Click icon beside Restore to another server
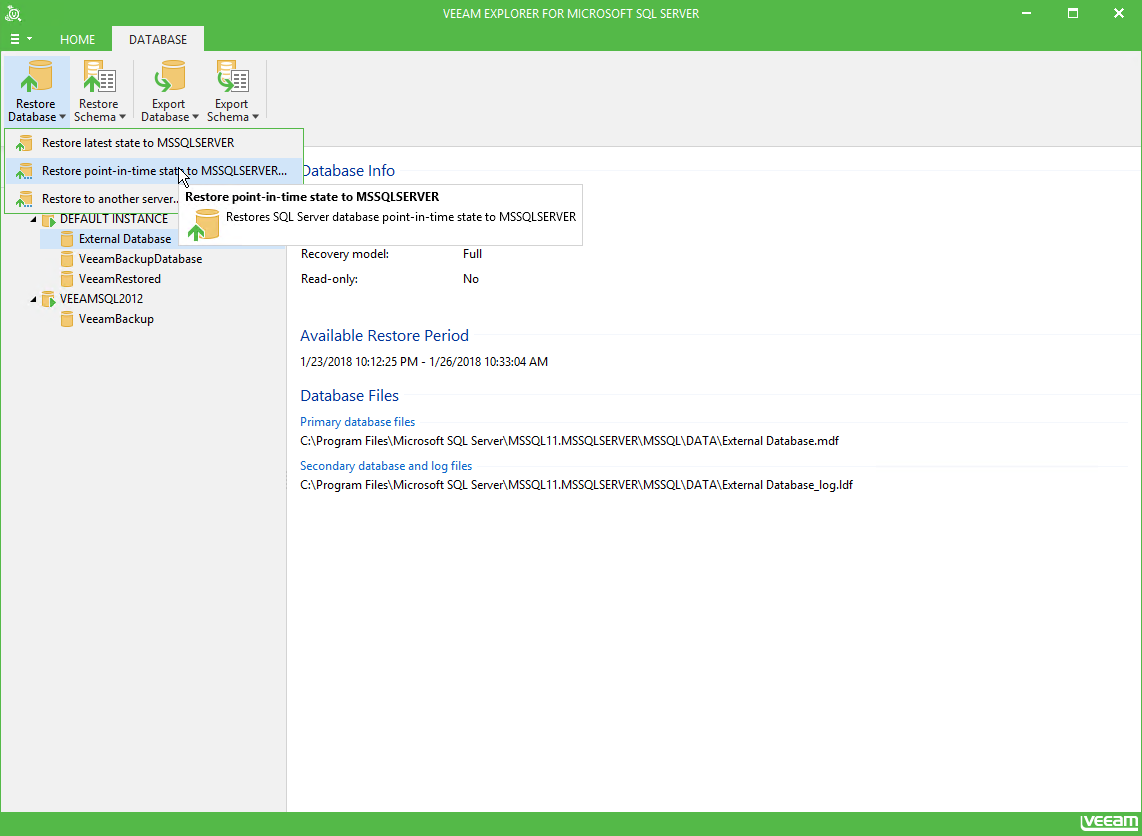1142x836 pixels. [25, 199]
